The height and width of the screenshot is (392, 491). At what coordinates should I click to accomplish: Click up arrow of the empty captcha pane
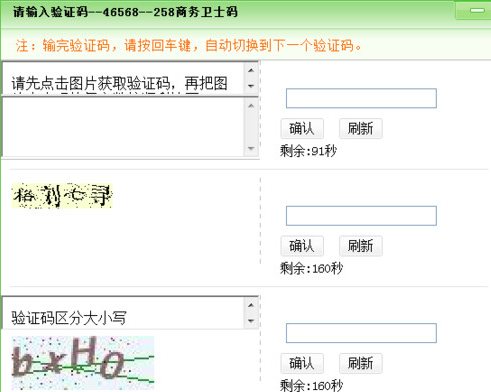[251, 106]
